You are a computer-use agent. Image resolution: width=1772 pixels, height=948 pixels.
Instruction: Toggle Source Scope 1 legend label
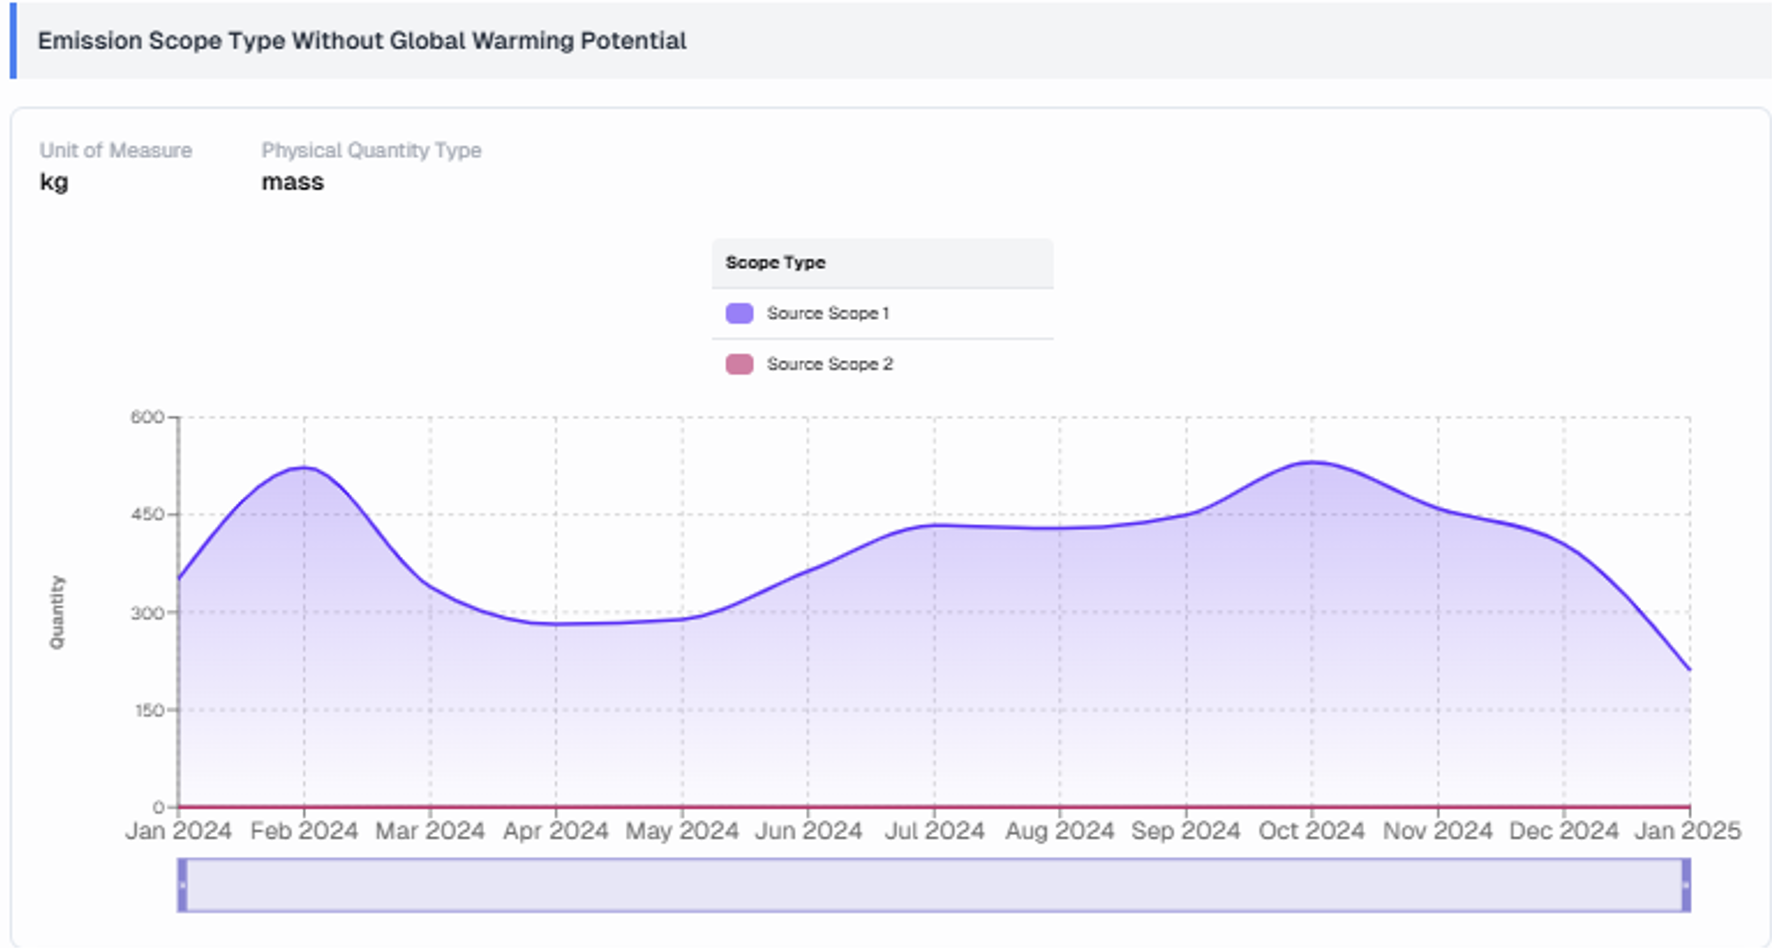coord(827,313)
